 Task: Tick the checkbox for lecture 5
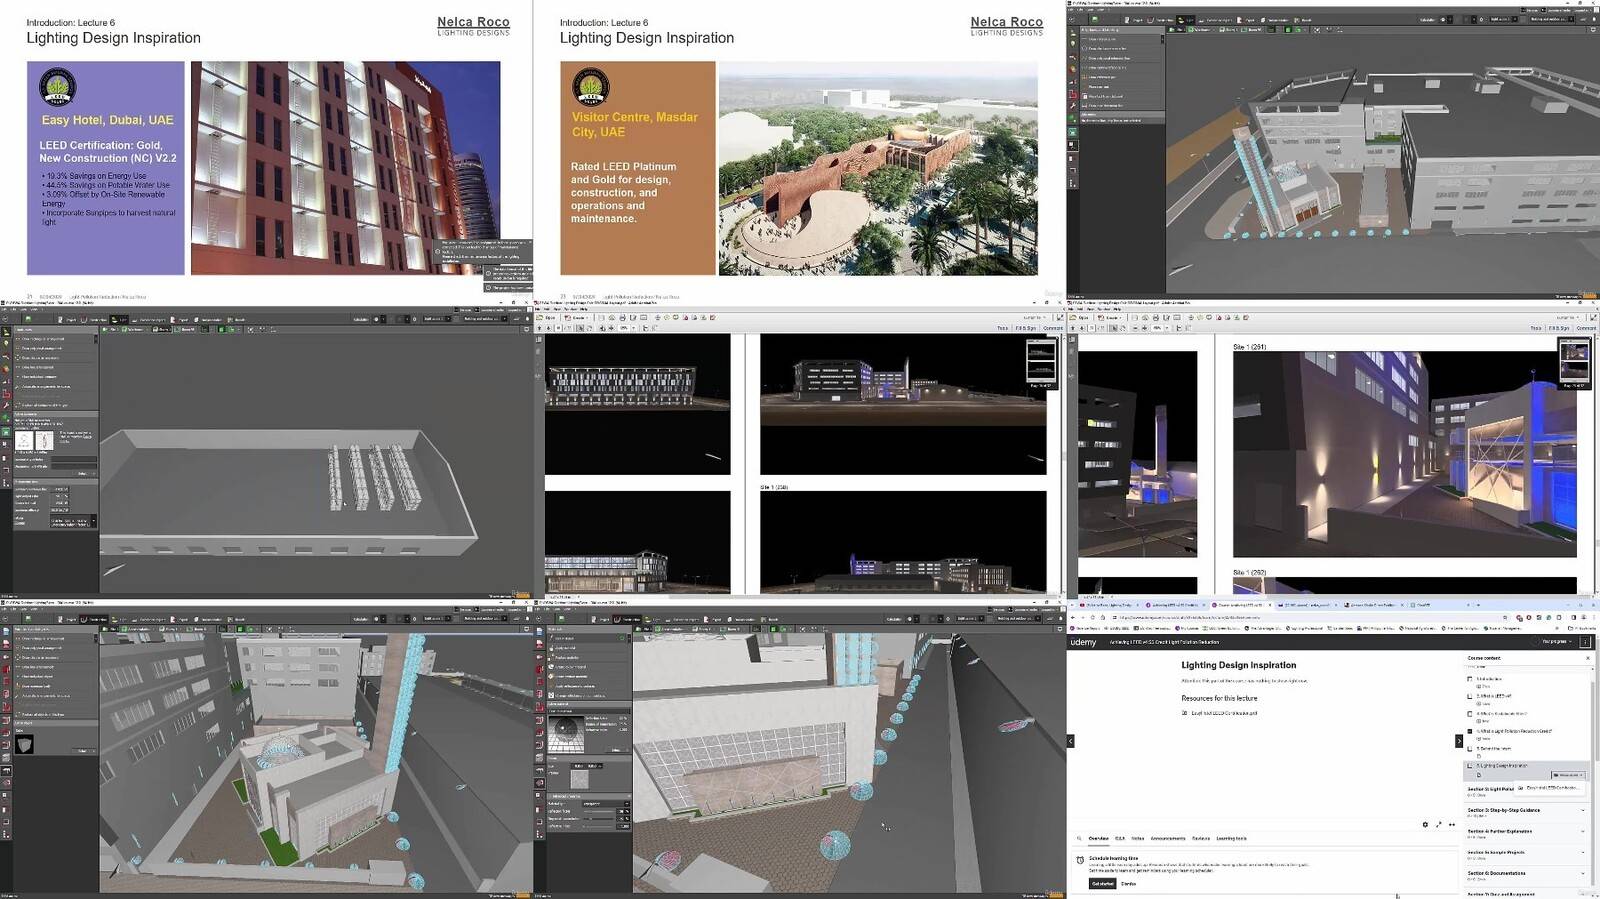(1470, 748)
